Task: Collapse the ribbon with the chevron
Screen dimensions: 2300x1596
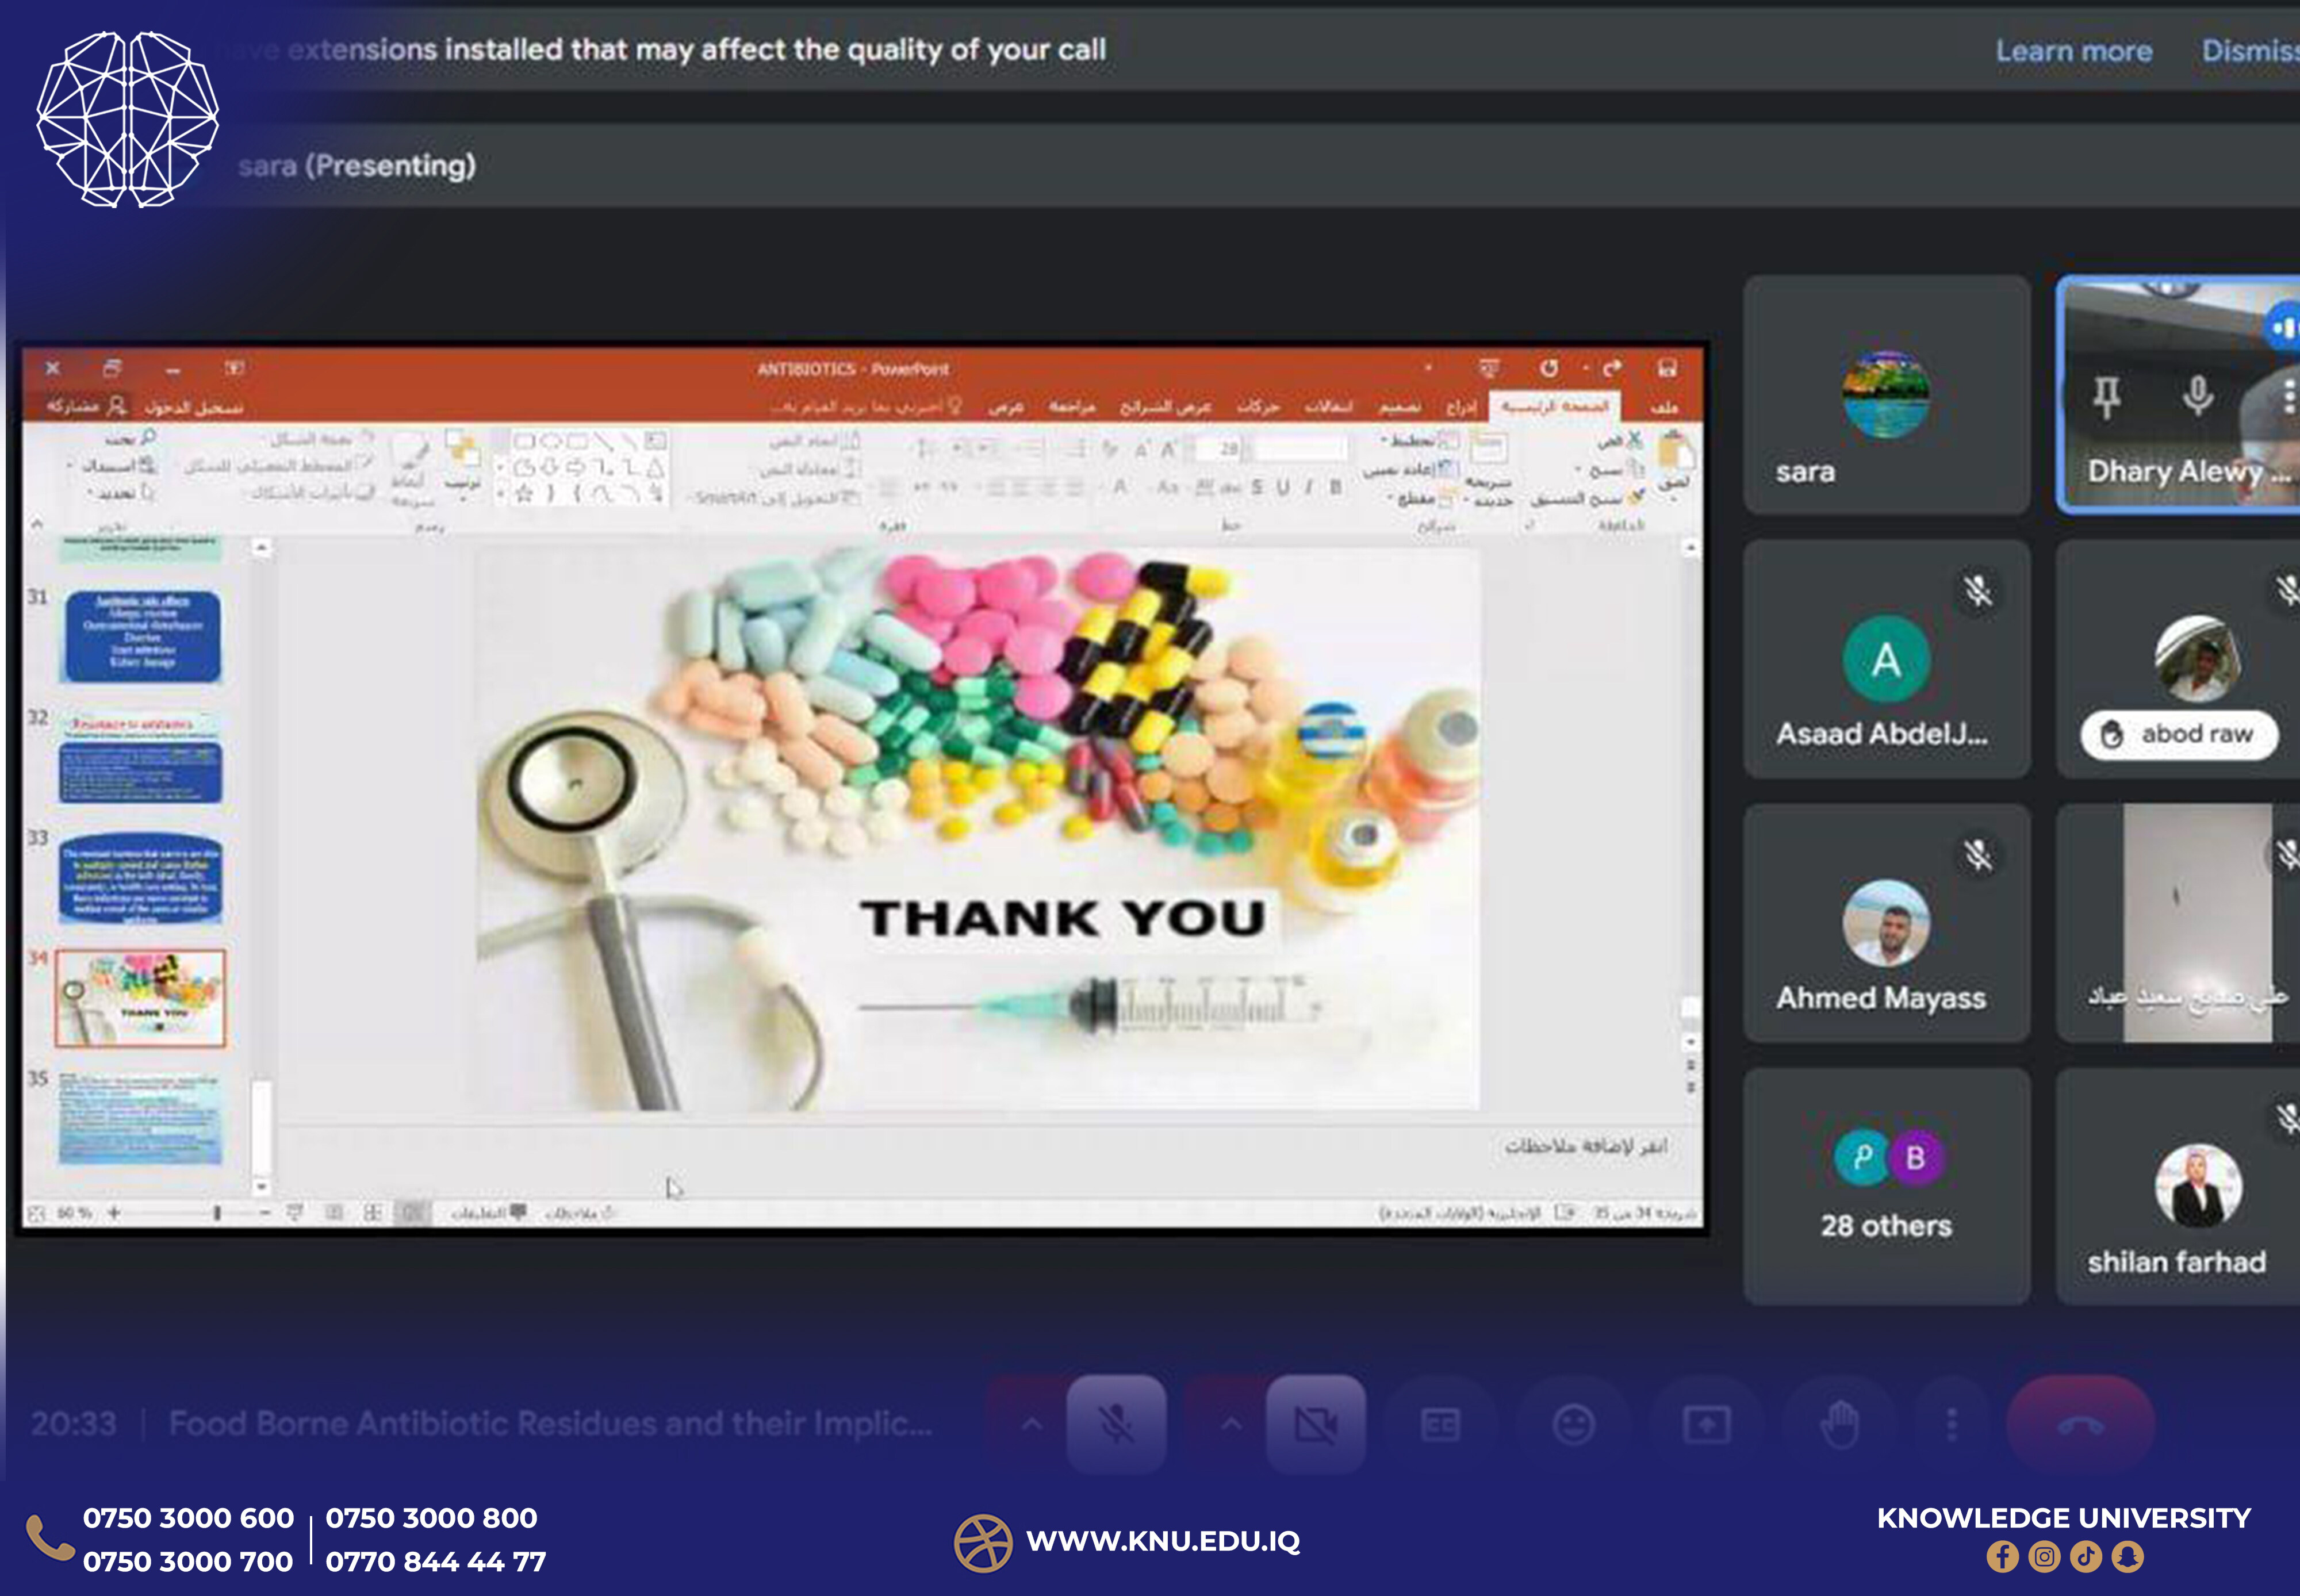Action: pos(37,523)
